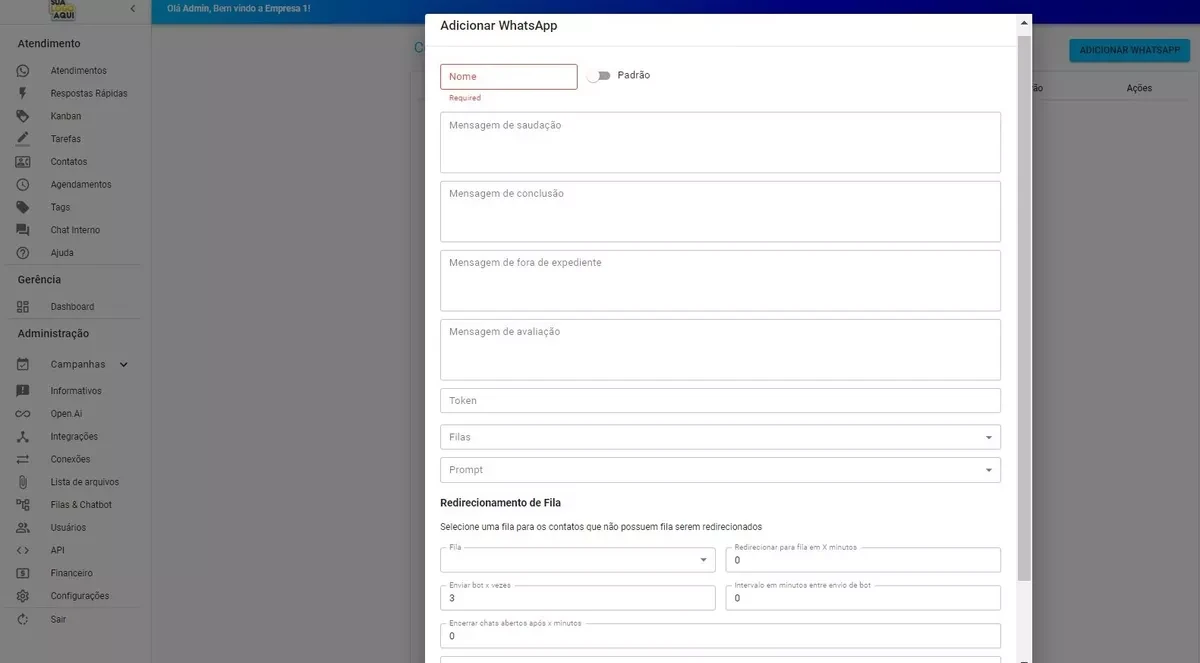Click the Open AI infinity icon
The height and width of the screenshot is (663, 1200).
point(22,413)
